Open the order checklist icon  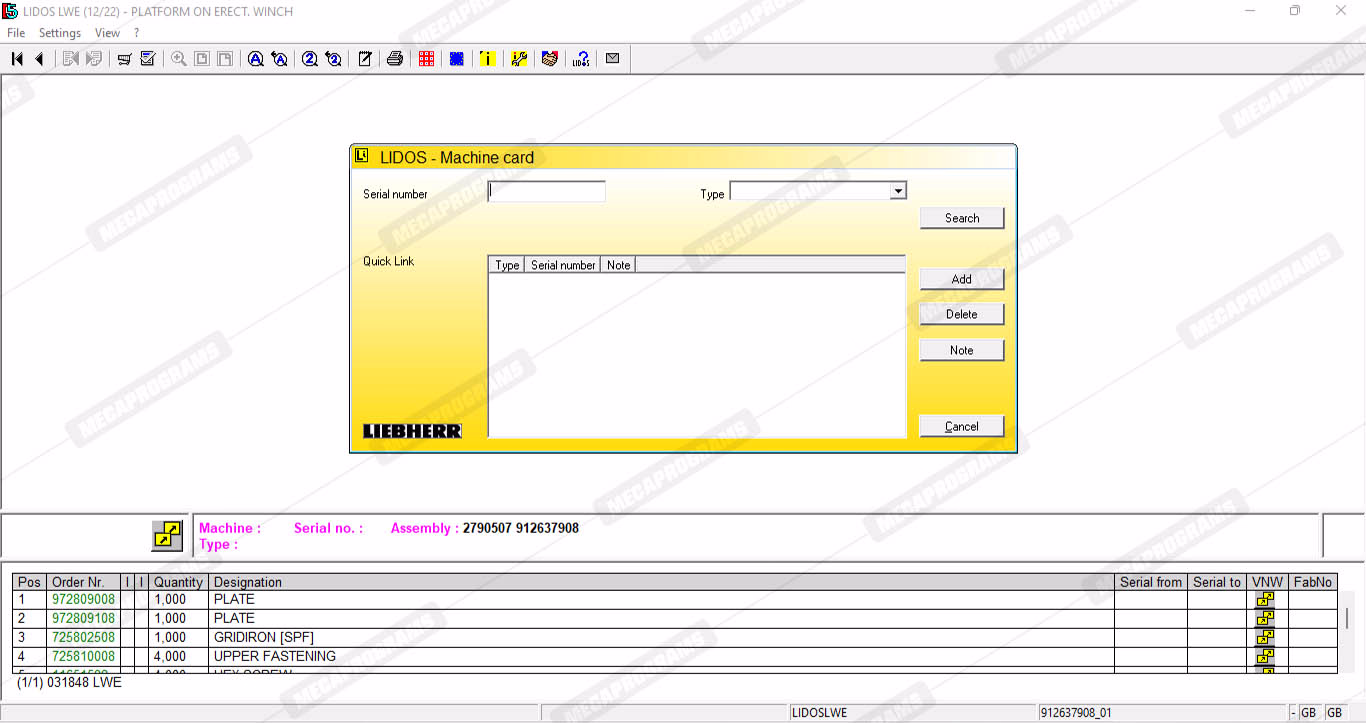click(148, 59)
